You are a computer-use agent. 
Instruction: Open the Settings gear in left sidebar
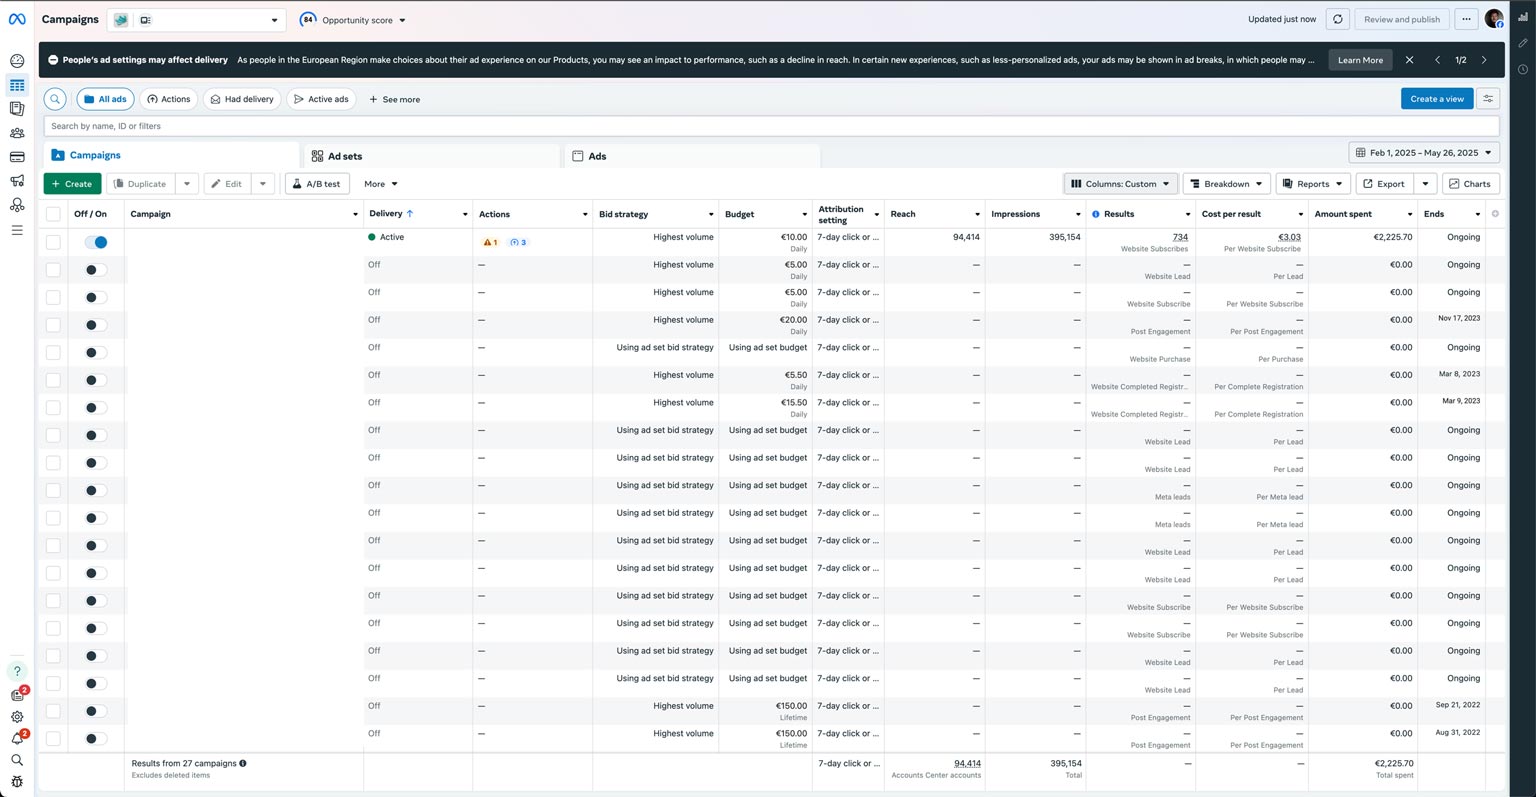click(x=17, y=717)
